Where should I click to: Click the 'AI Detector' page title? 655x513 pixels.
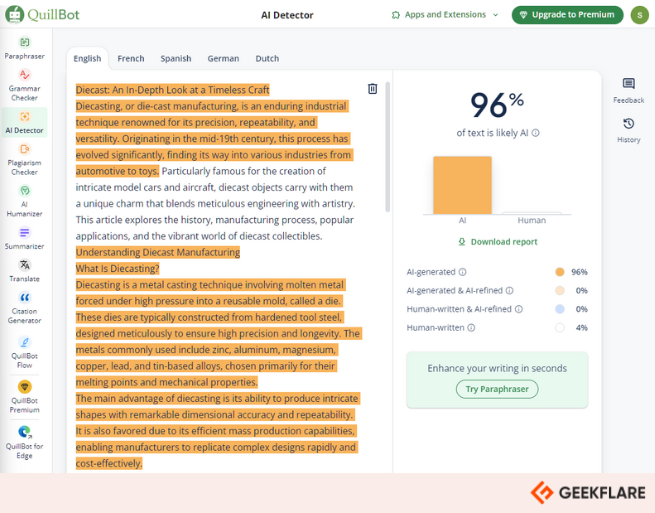[x=287, y=15]
